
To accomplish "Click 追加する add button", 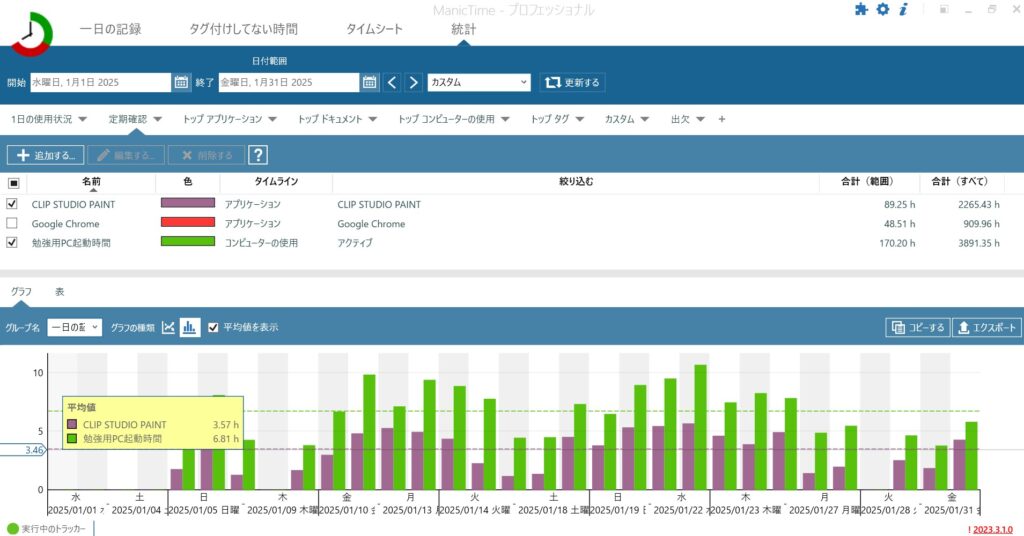I will (46, 155).
